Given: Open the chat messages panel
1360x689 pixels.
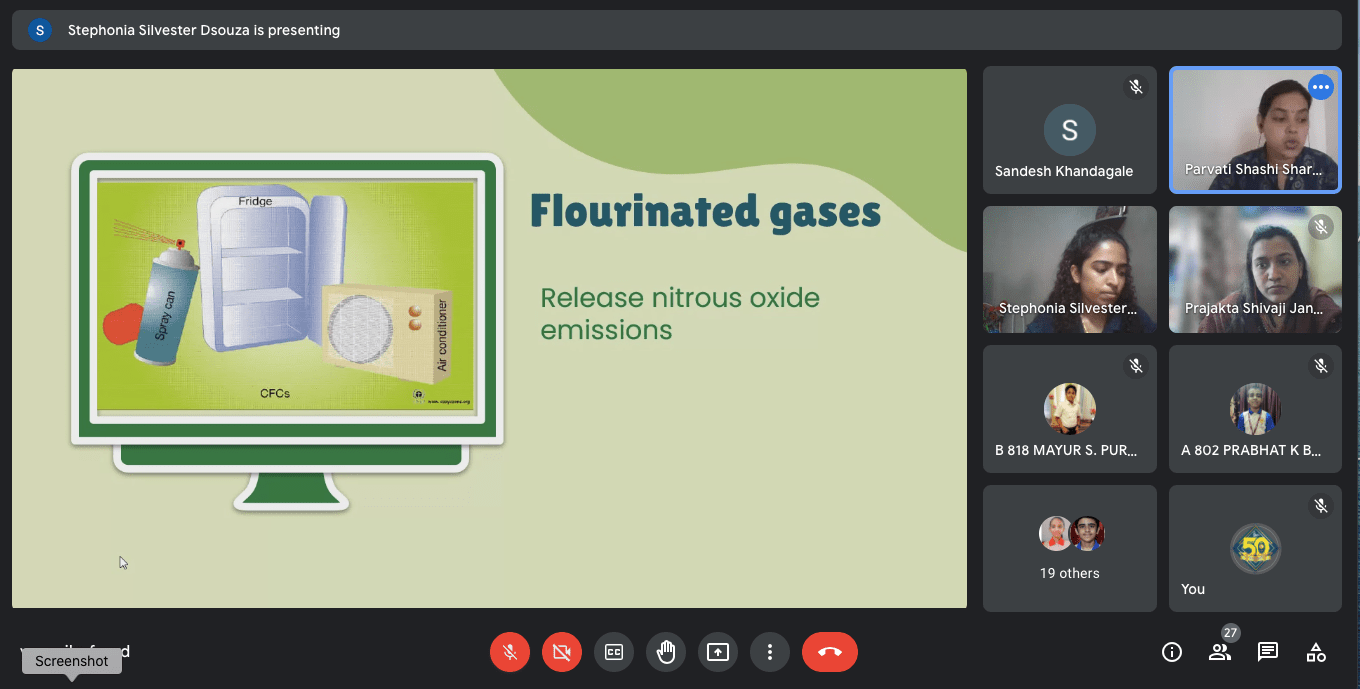Looking at the screenshot, I should tap(1268, 652).
